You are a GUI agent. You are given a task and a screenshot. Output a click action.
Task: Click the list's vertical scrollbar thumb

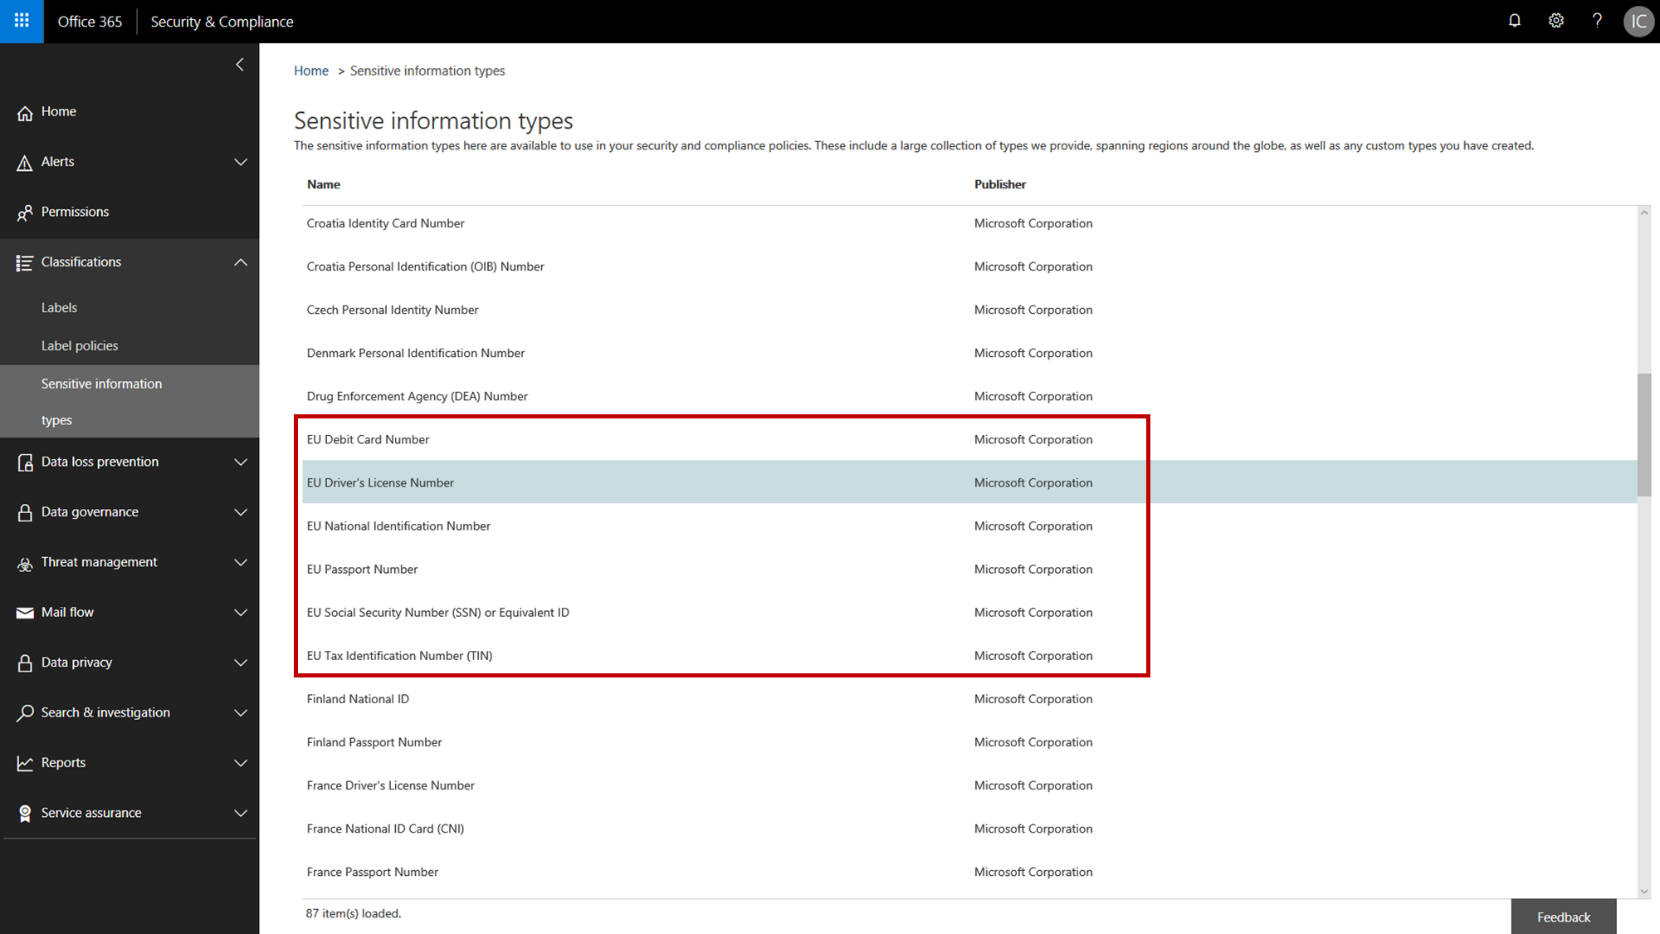click(x=1644, y=435)
